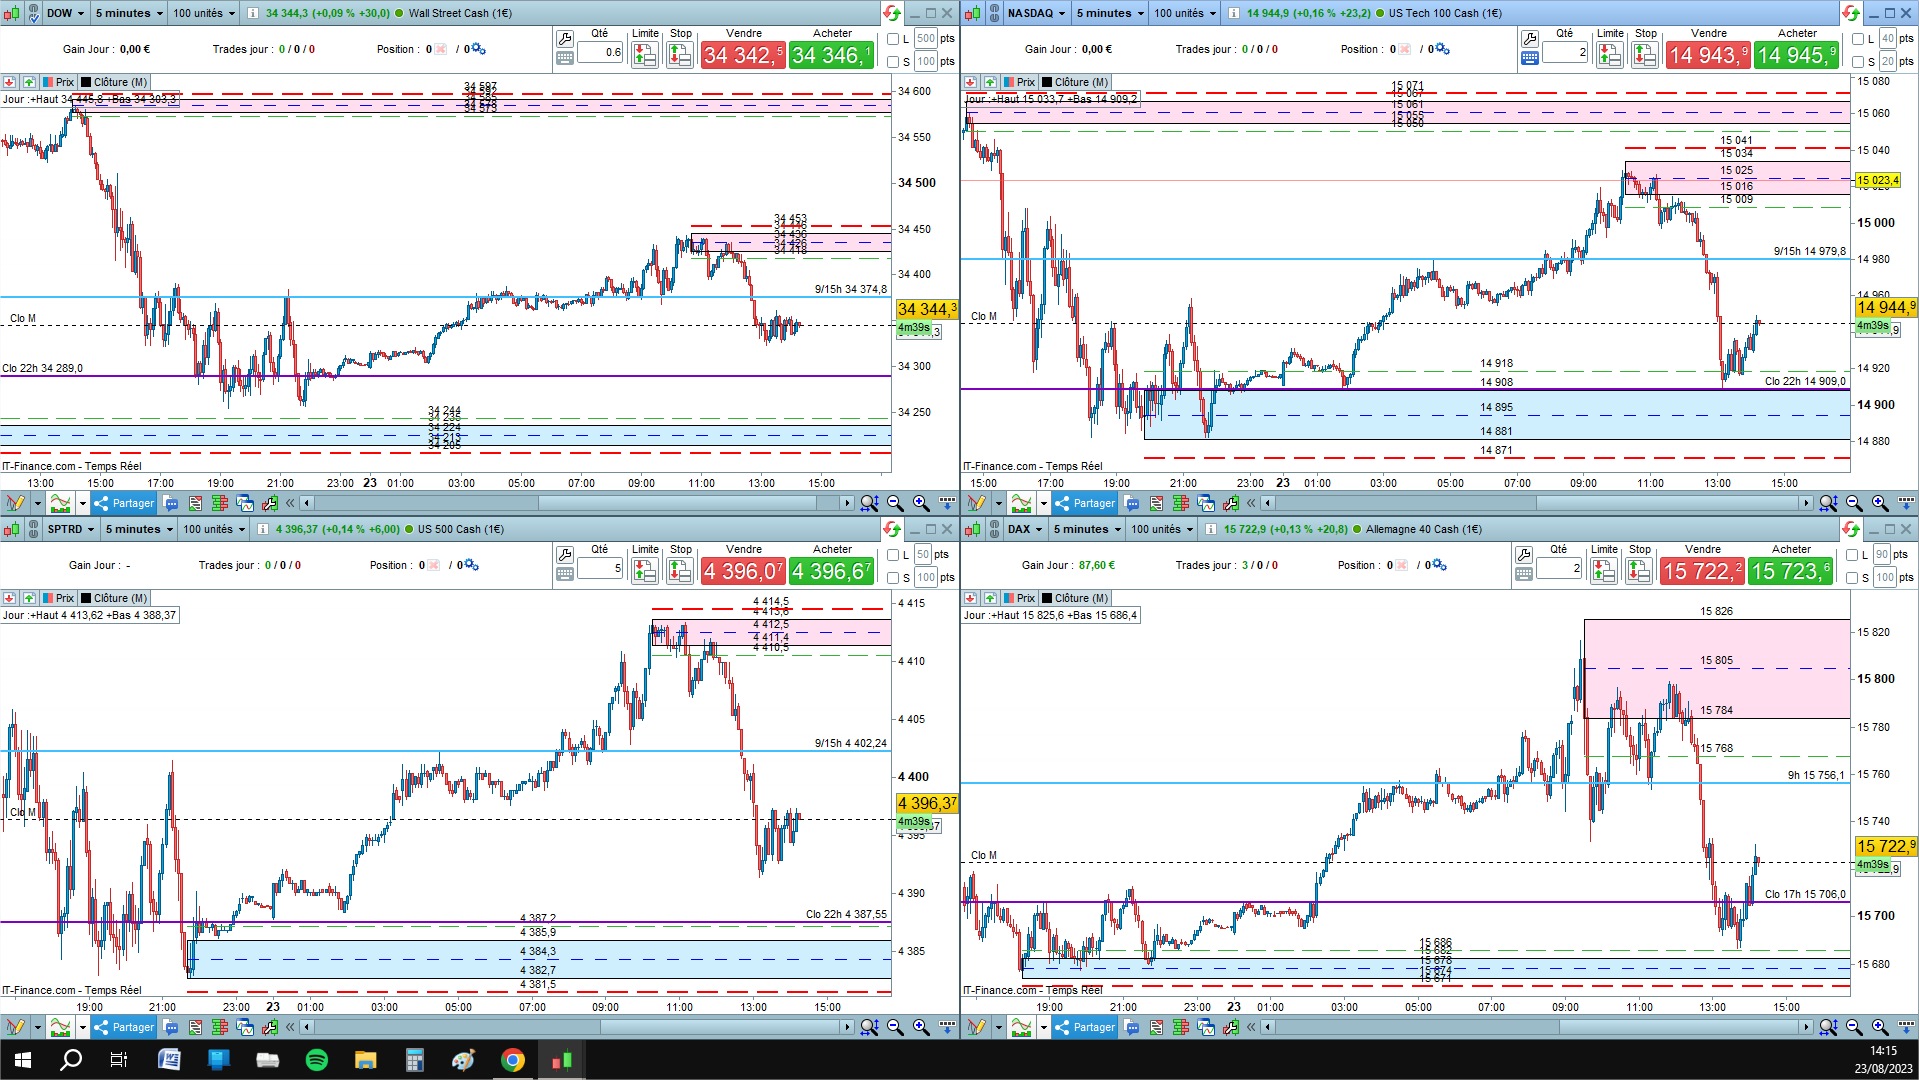Viewport: 1919px width, 1080px height.
Task: Open Spotify from the Windows taskbar
Action: pos(316,1060)
